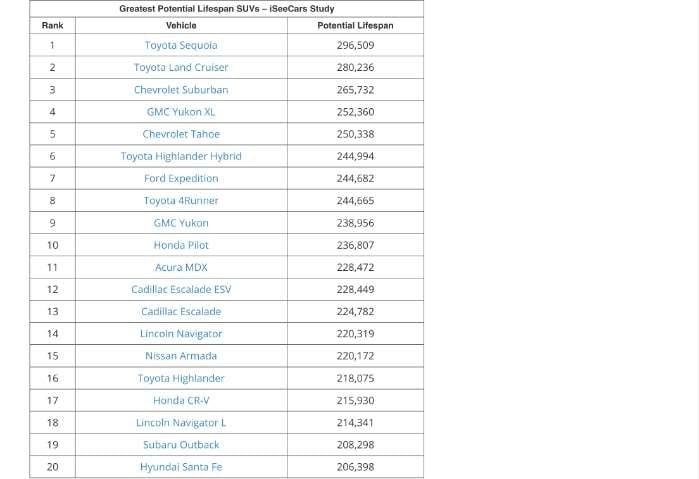Click the Toyota Land Cruiser link
This screenshot has height=479, width=699.
pos(181,67)
